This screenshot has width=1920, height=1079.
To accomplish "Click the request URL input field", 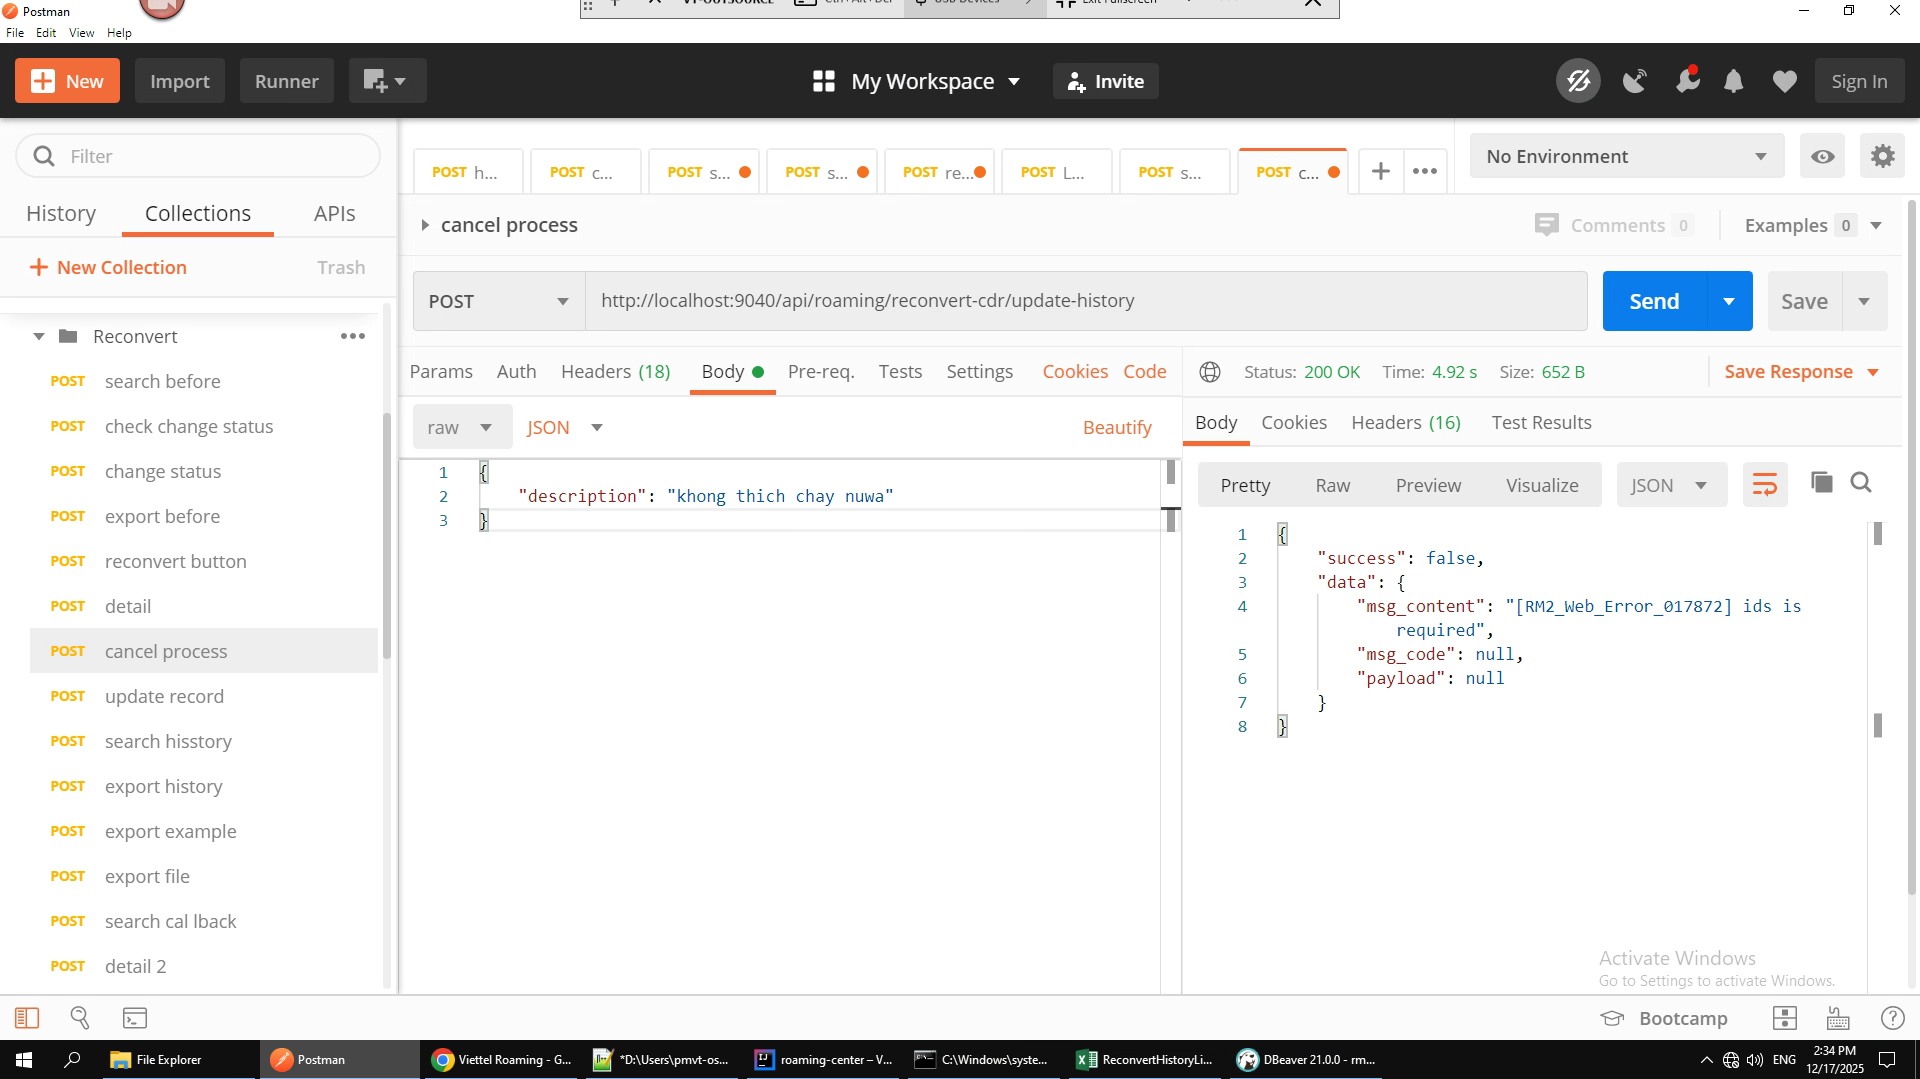I will coord(1085,301).
